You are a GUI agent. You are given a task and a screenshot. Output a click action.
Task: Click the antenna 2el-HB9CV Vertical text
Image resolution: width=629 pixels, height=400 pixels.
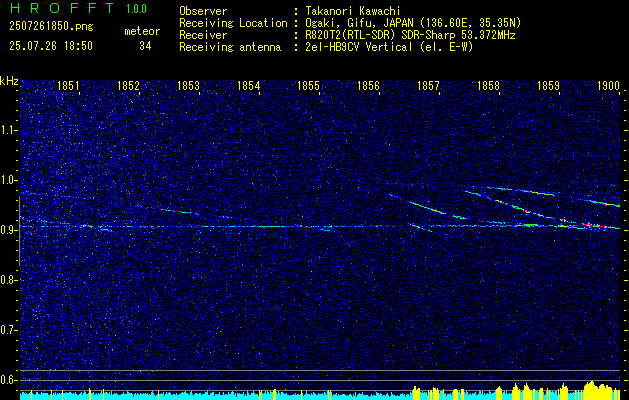pos(359,47)
